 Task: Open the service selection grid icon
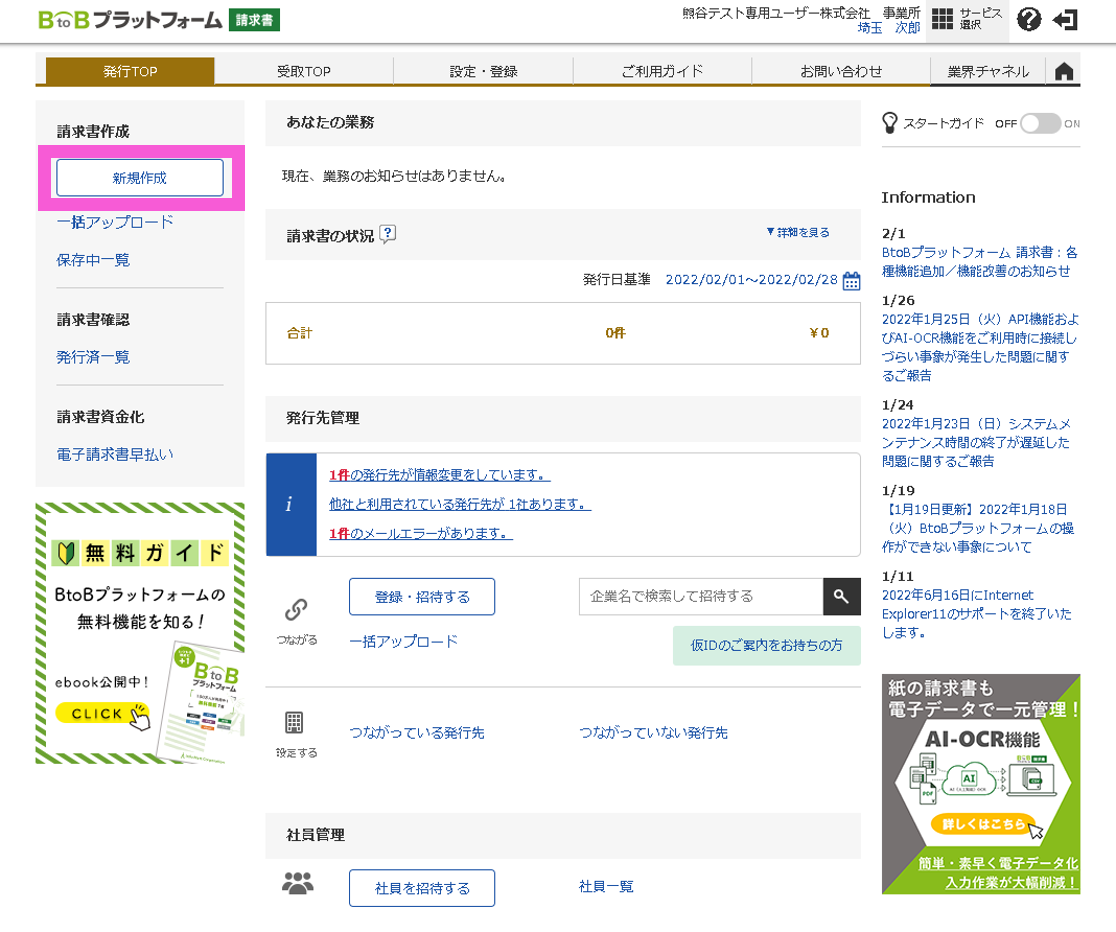click(x=942, y=19)
